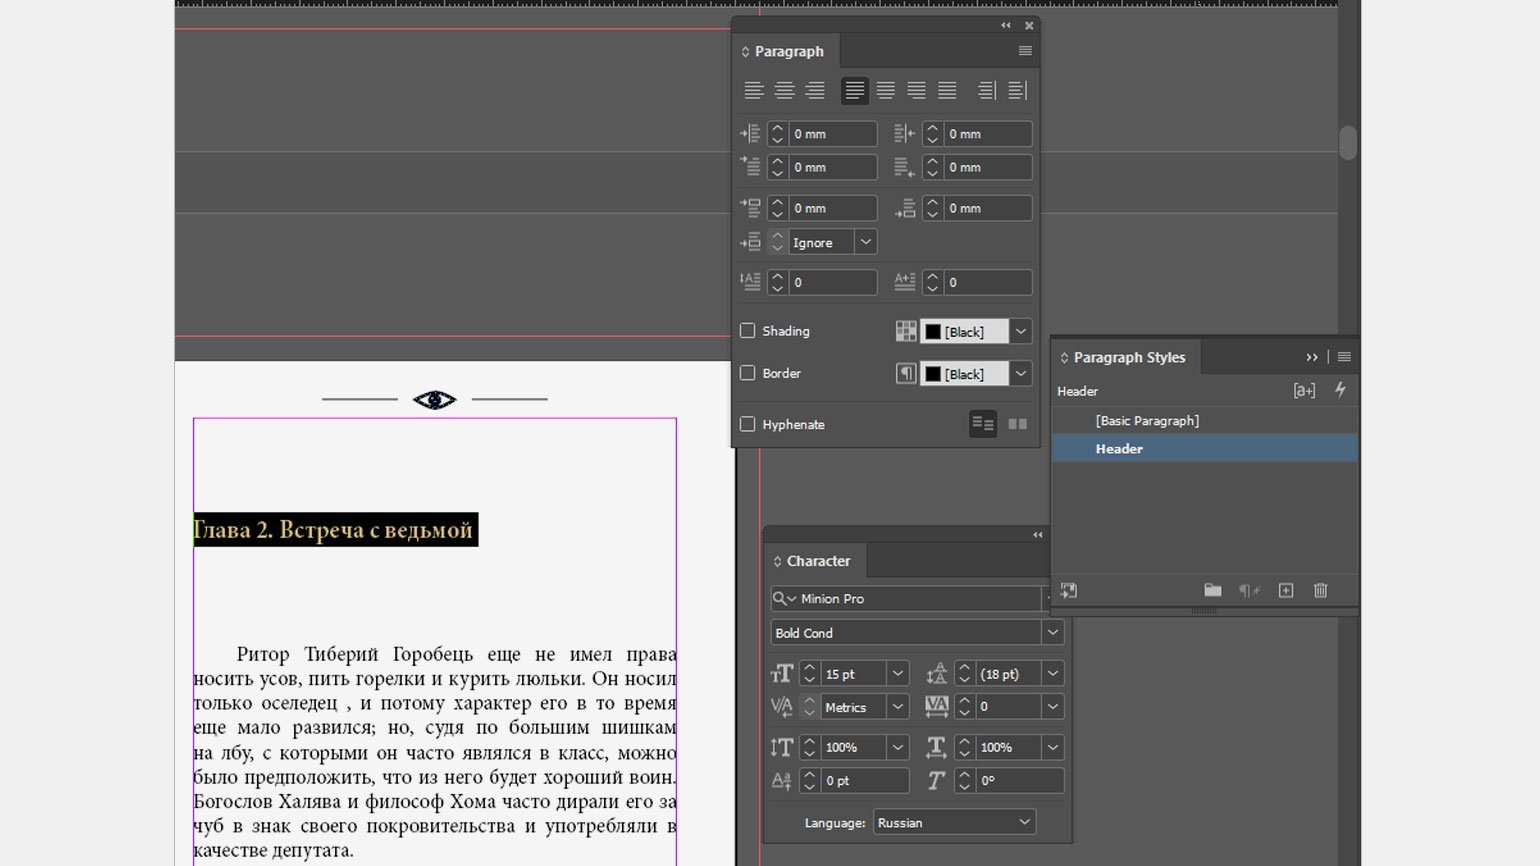Expand the Language dropdown showing Russian
1540x866 pixels.
point(1024,823)
